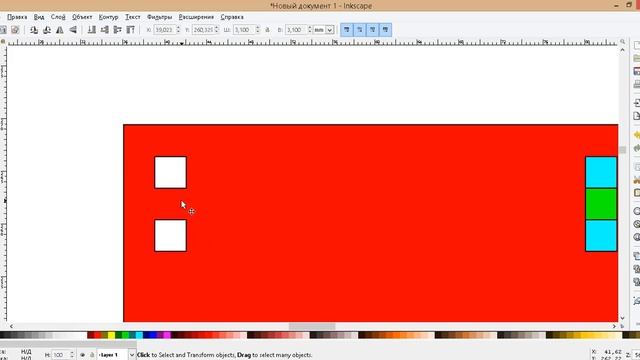This screenshot has width=640, height=360.
Task: Increase height stepper value
Action: (310, 28)
